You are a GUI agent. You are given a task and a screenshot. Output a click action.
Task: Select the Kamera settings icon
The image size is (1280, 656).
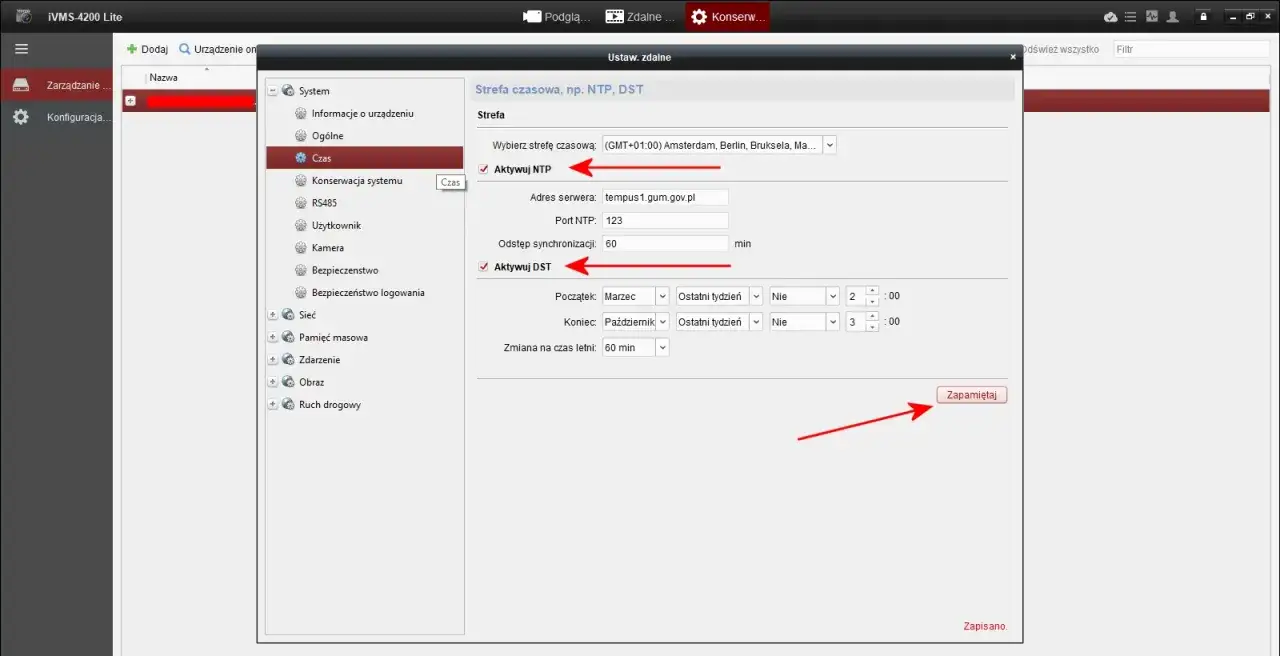[300, 247]
